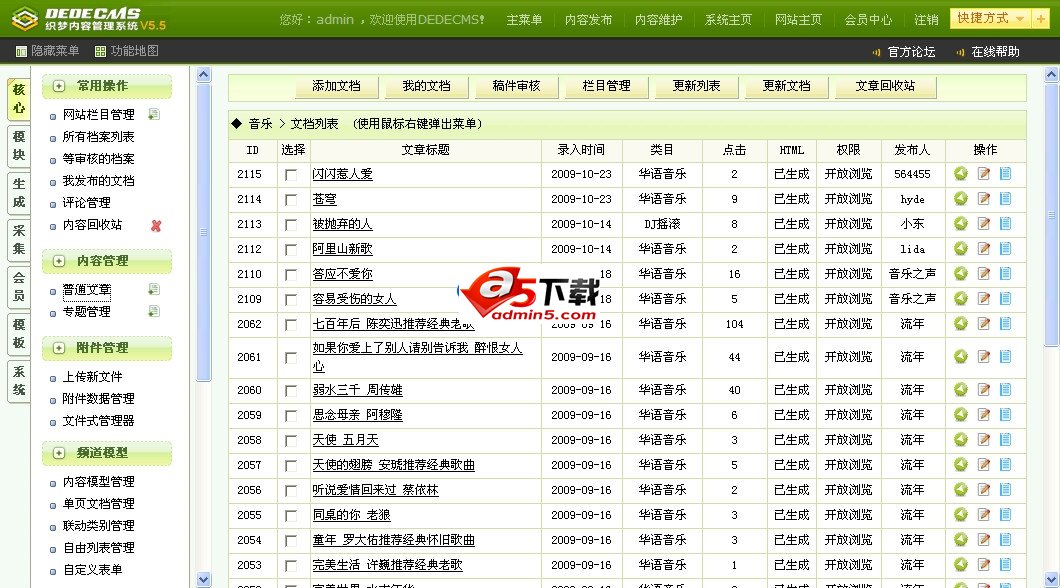The image size is (1060, 588).
Task: Click the 栏目管理 button
Action: point(606,86)
